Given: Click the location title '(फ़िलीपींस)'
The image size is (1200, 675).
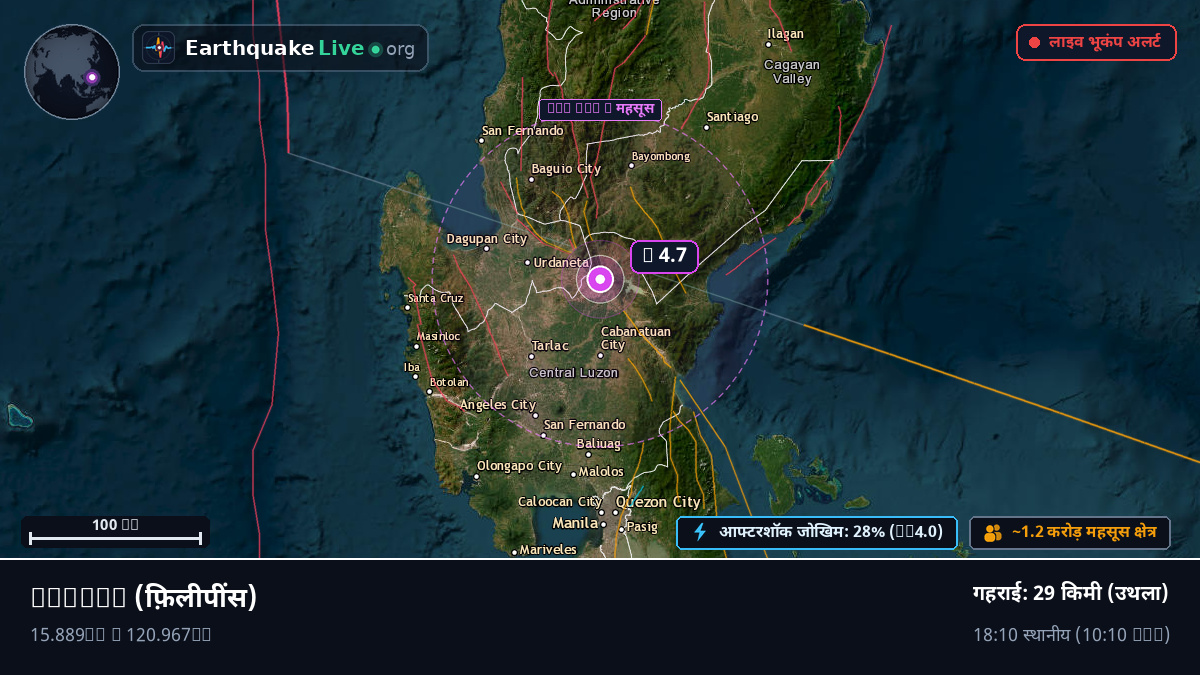Looking at the screenshot, I should [196, 597].
